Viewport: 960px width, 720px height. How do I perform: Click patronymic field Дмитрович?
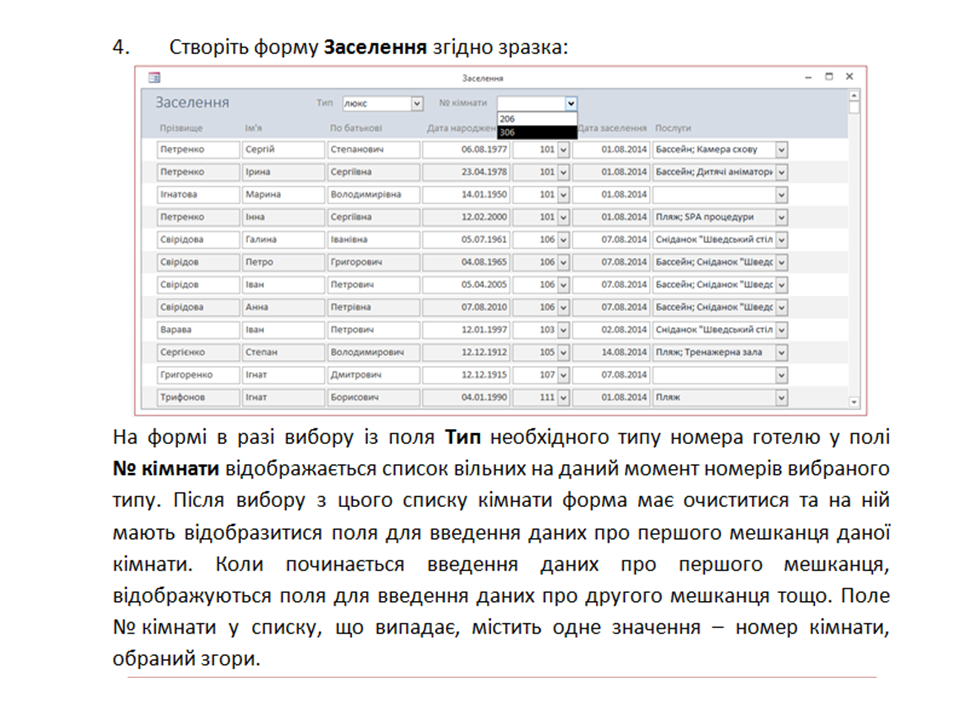point(373,375)
